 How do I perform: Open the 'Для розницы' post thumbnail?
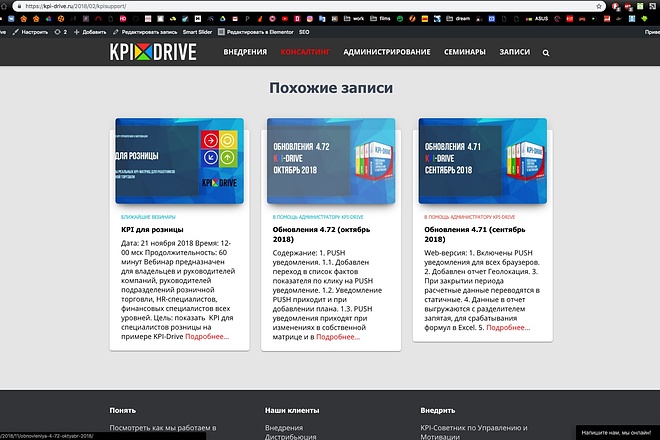tap(179, 161)
